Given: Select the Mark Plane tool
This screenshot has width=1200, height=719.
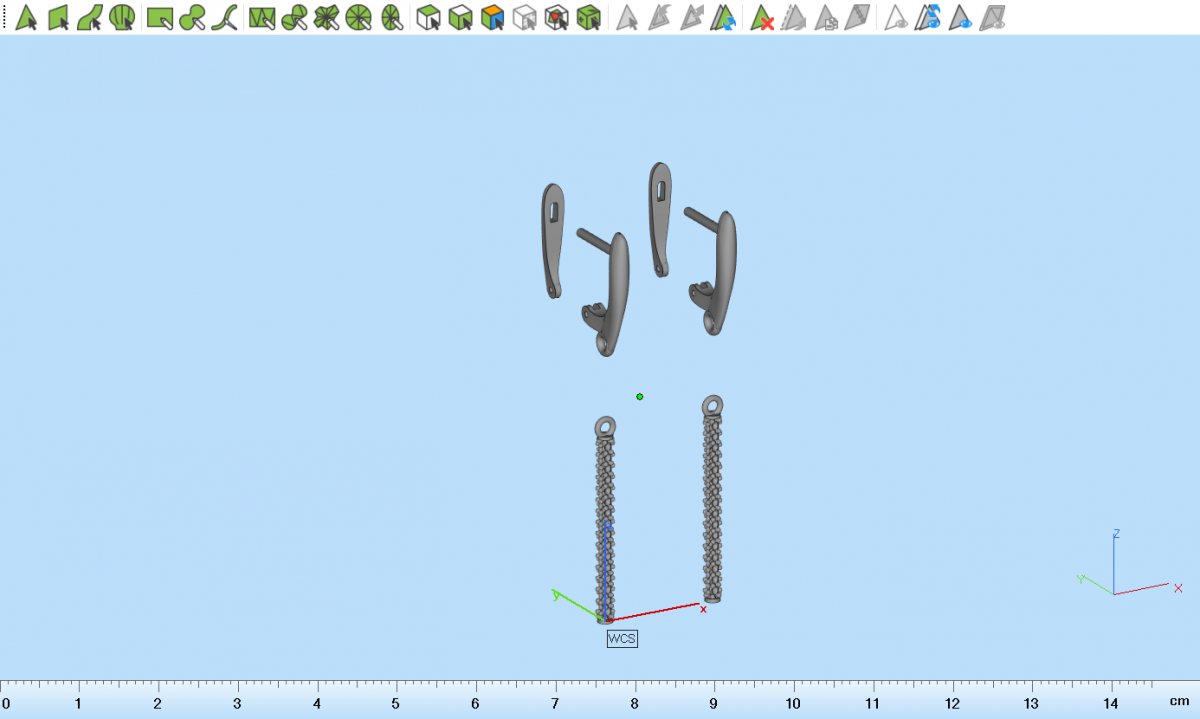Looking at the screenshot, I should 58,17.
